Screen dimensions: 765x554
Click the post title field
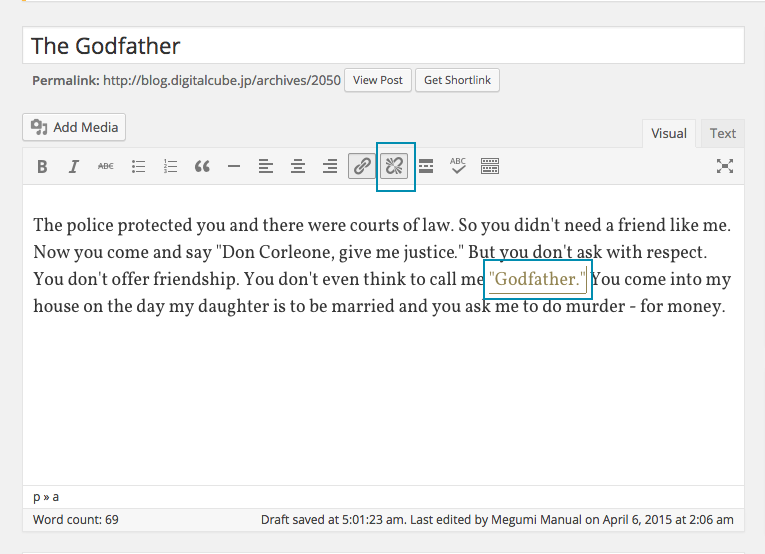click(x=383, y=46)
